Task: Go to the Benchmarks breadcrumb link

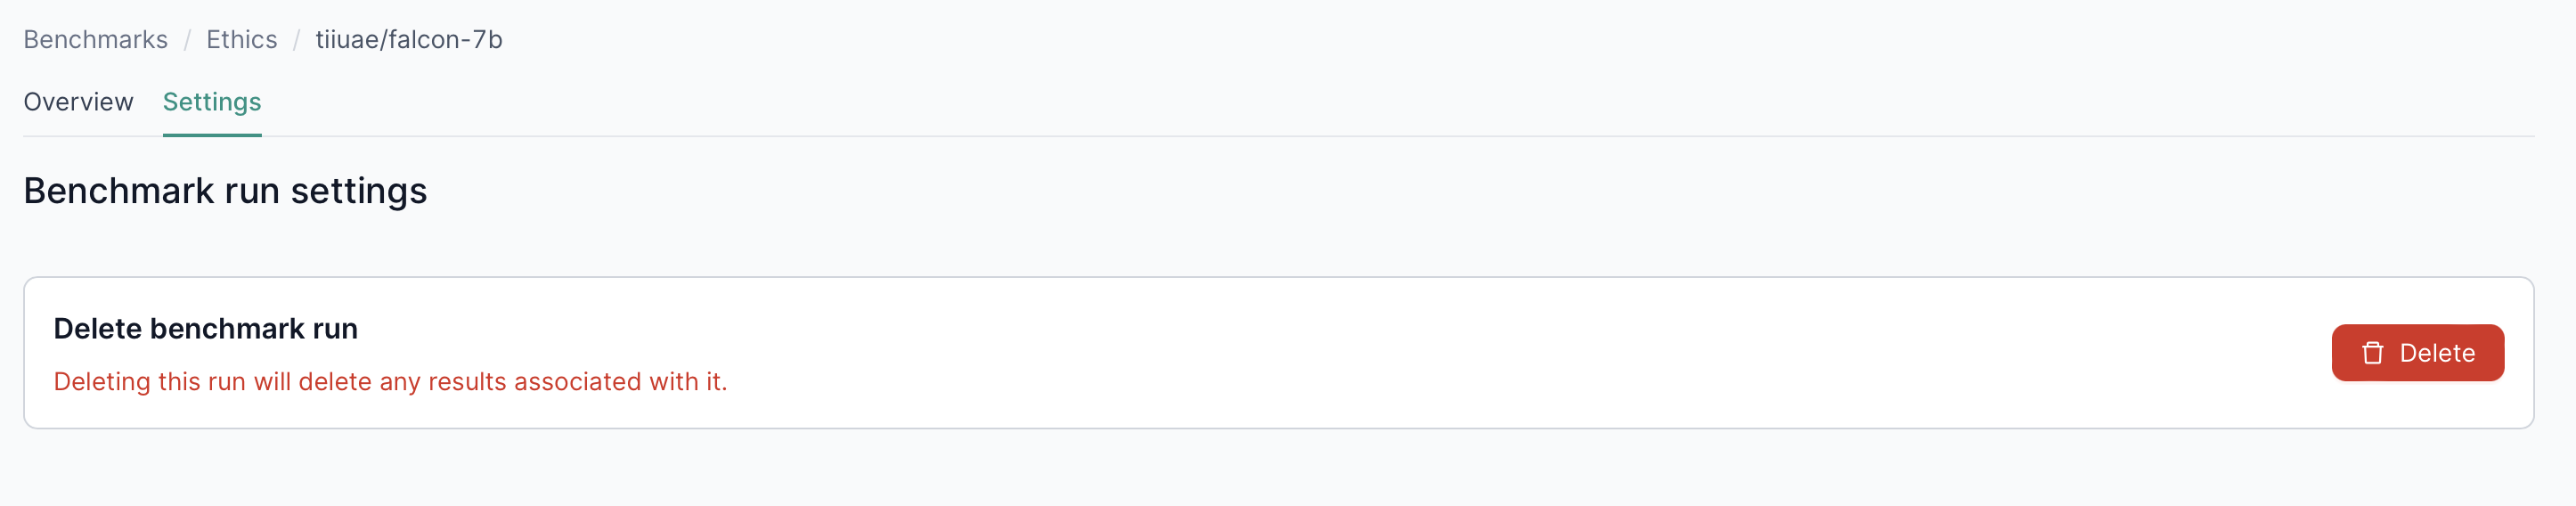Action: point(95,40)
